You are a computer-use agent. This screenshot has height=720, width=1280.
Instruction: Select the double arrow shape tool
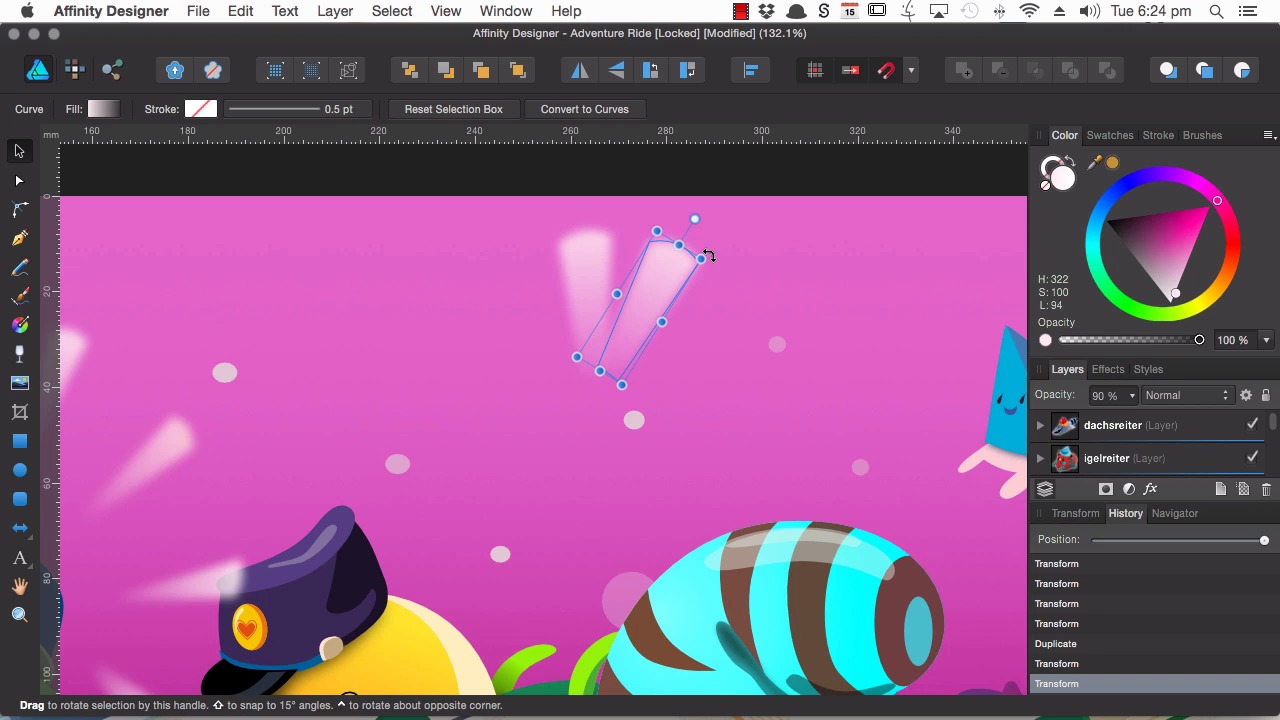19,528
